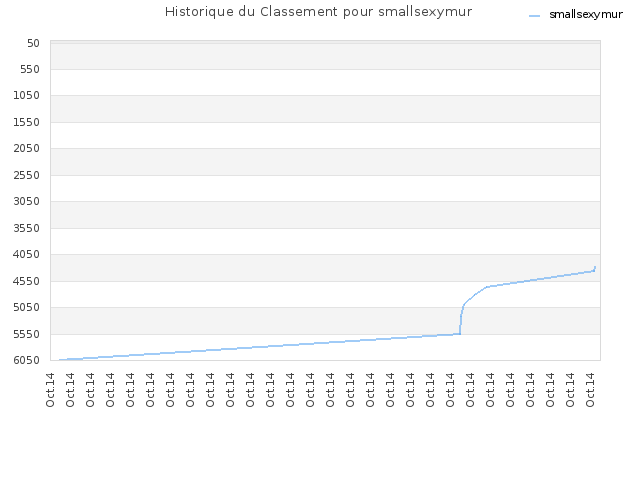The image size is (640, 480).
Task: Click the y-axis label 1050
Action: pyautogui.click(x=27, y=96)
